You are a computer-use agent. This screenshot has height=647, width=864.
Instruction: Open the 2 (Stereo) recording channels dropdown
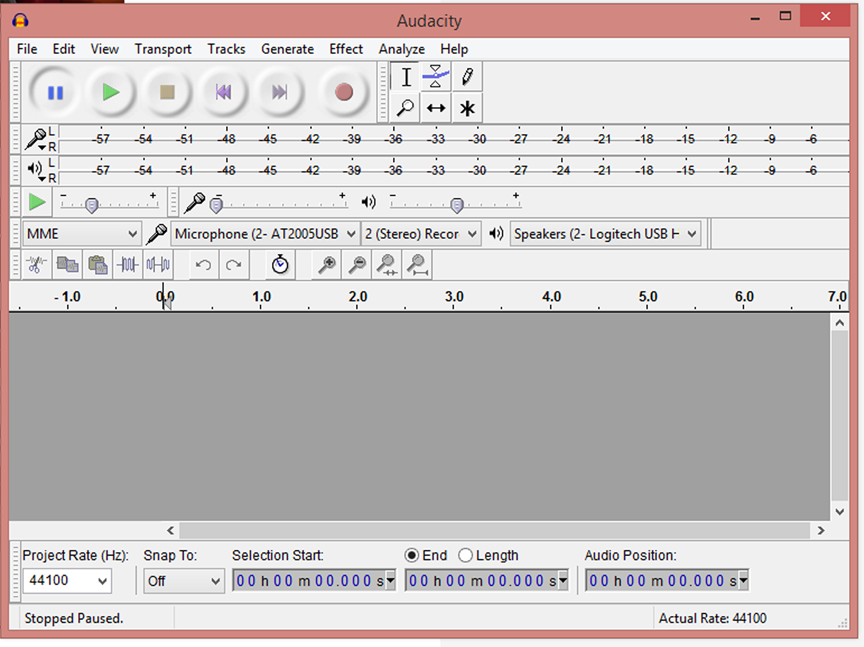pyautogui.click(x=420, y=234)
